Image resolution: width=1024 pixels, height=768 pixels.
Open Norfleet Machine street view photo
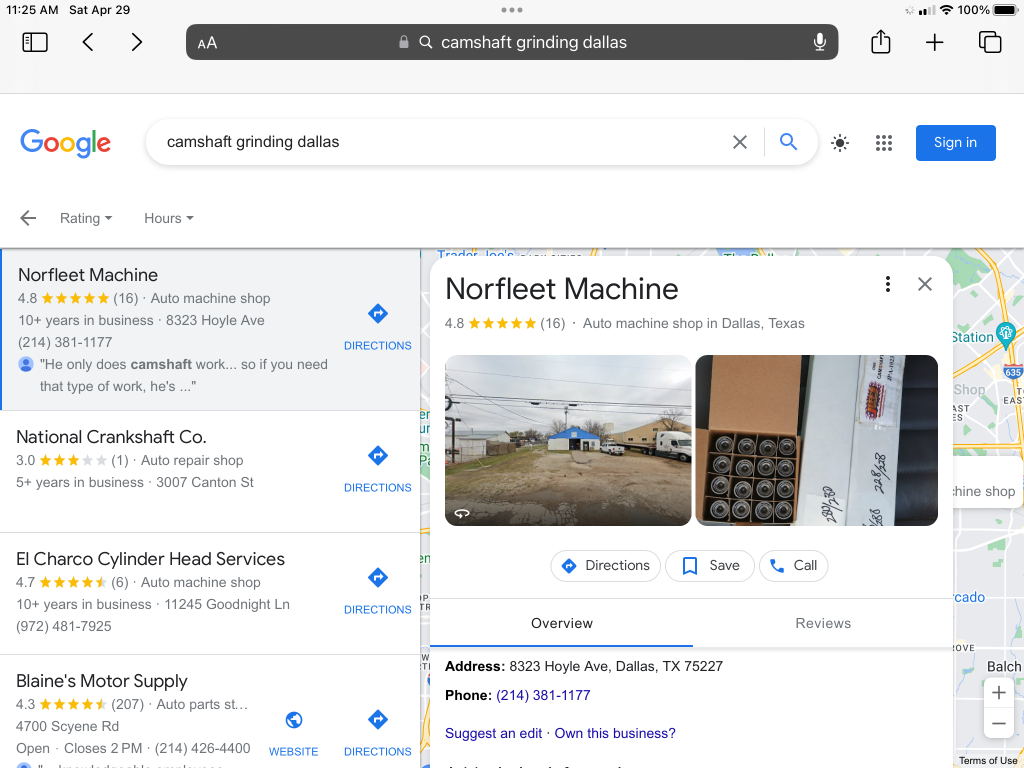pos(567,440)
